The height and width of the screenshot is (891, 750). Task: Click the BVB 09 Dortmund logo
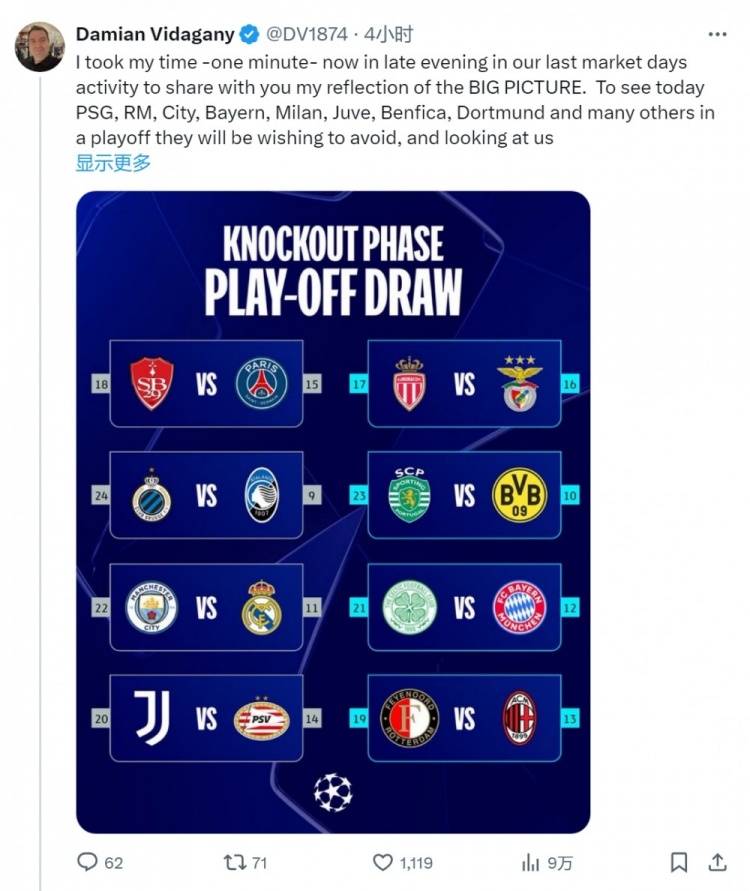click(x=519, y=495)
